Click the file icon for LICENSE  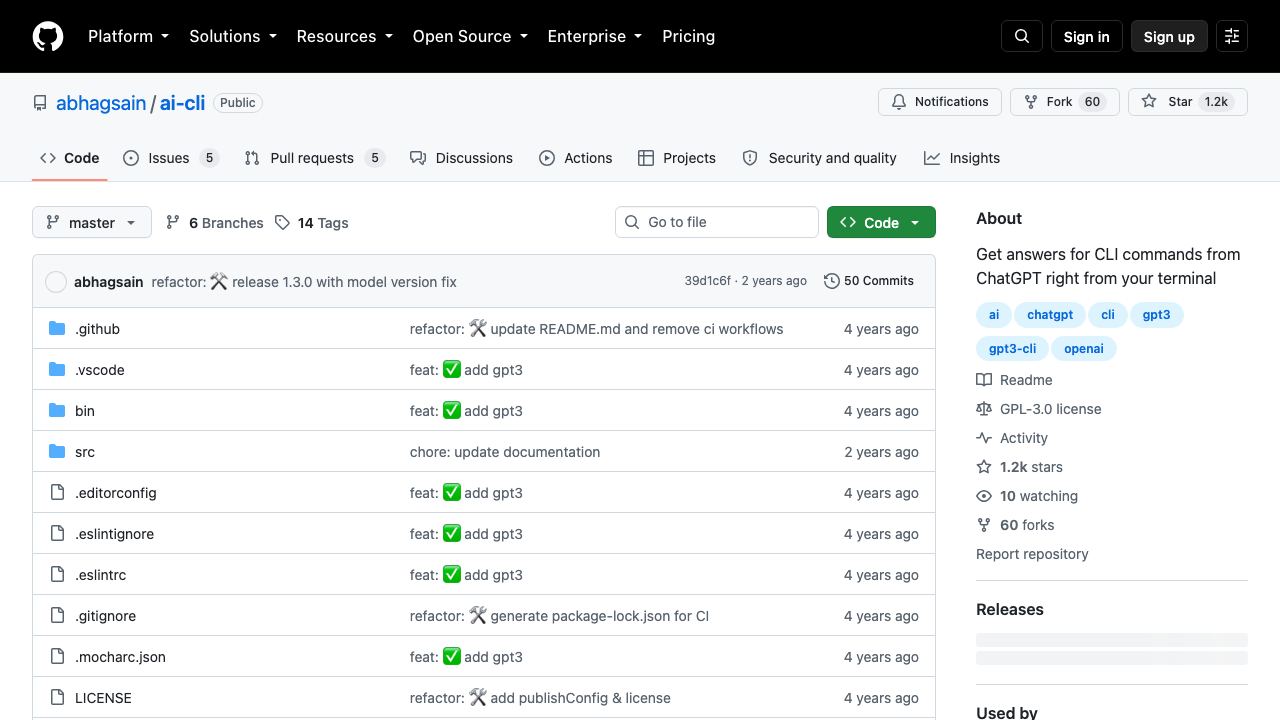tap(57, 698)
